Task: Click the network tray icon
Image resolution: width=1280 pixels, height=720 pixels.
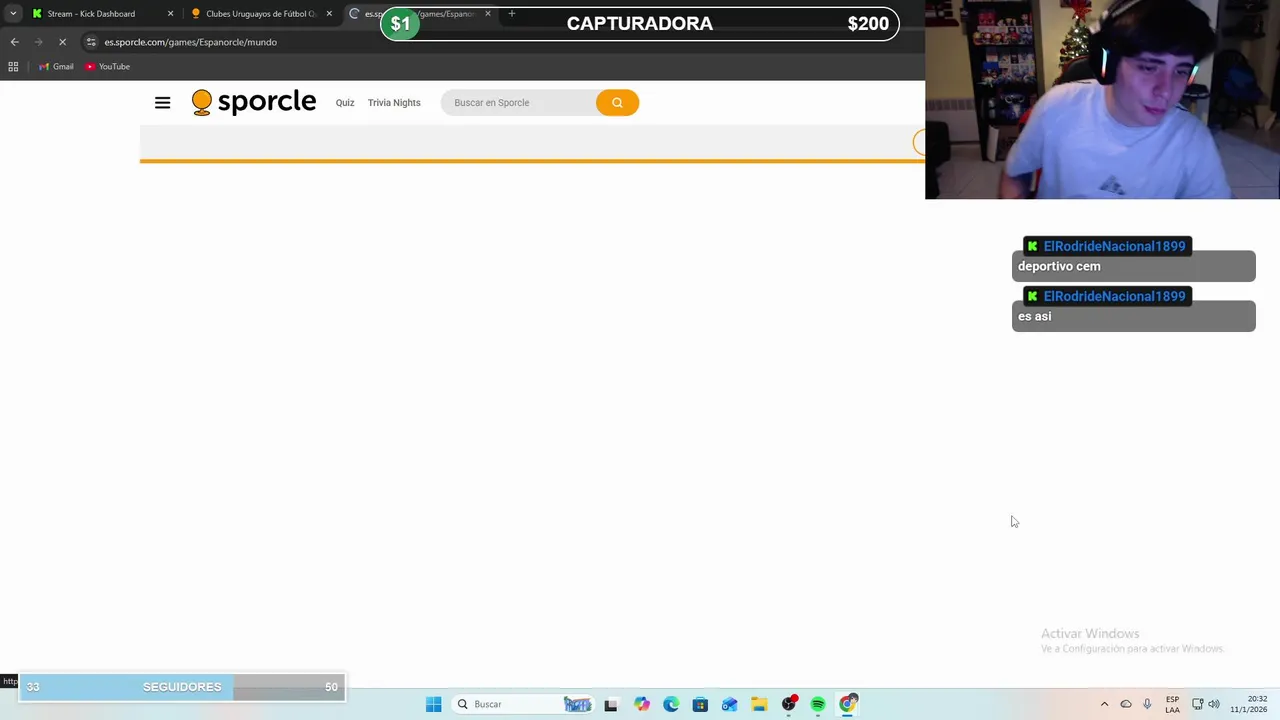Action: [x=1197, y=704]
